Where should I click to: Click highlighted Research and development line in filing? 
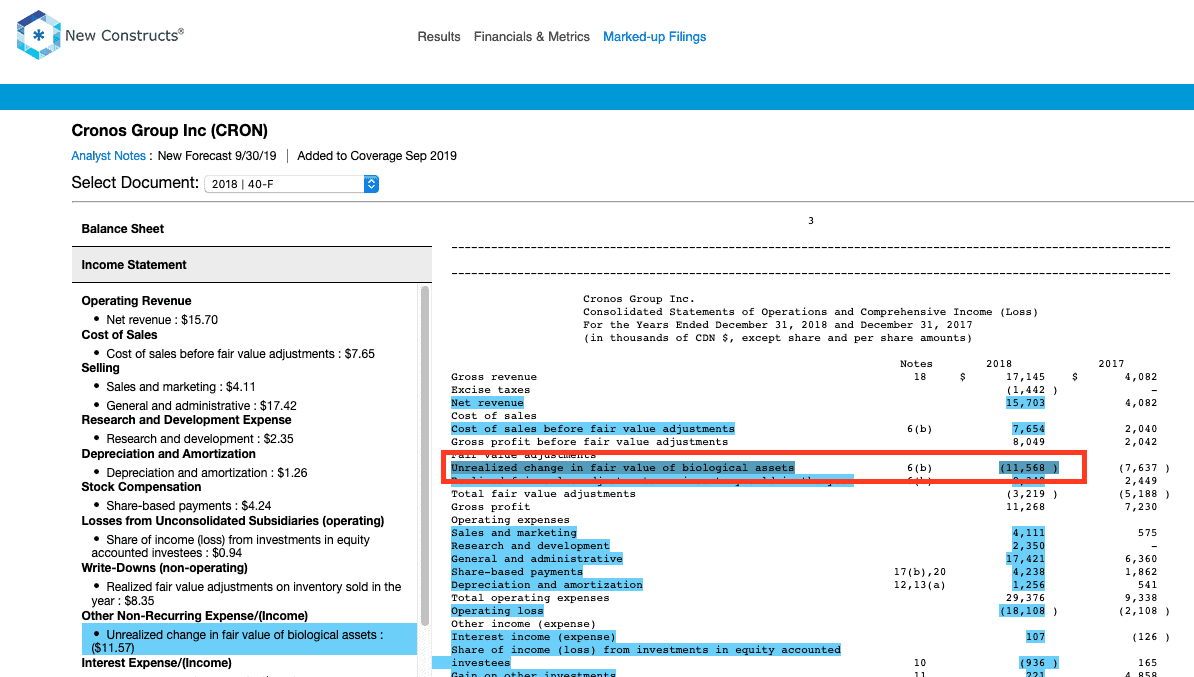(x=530, y=546)
